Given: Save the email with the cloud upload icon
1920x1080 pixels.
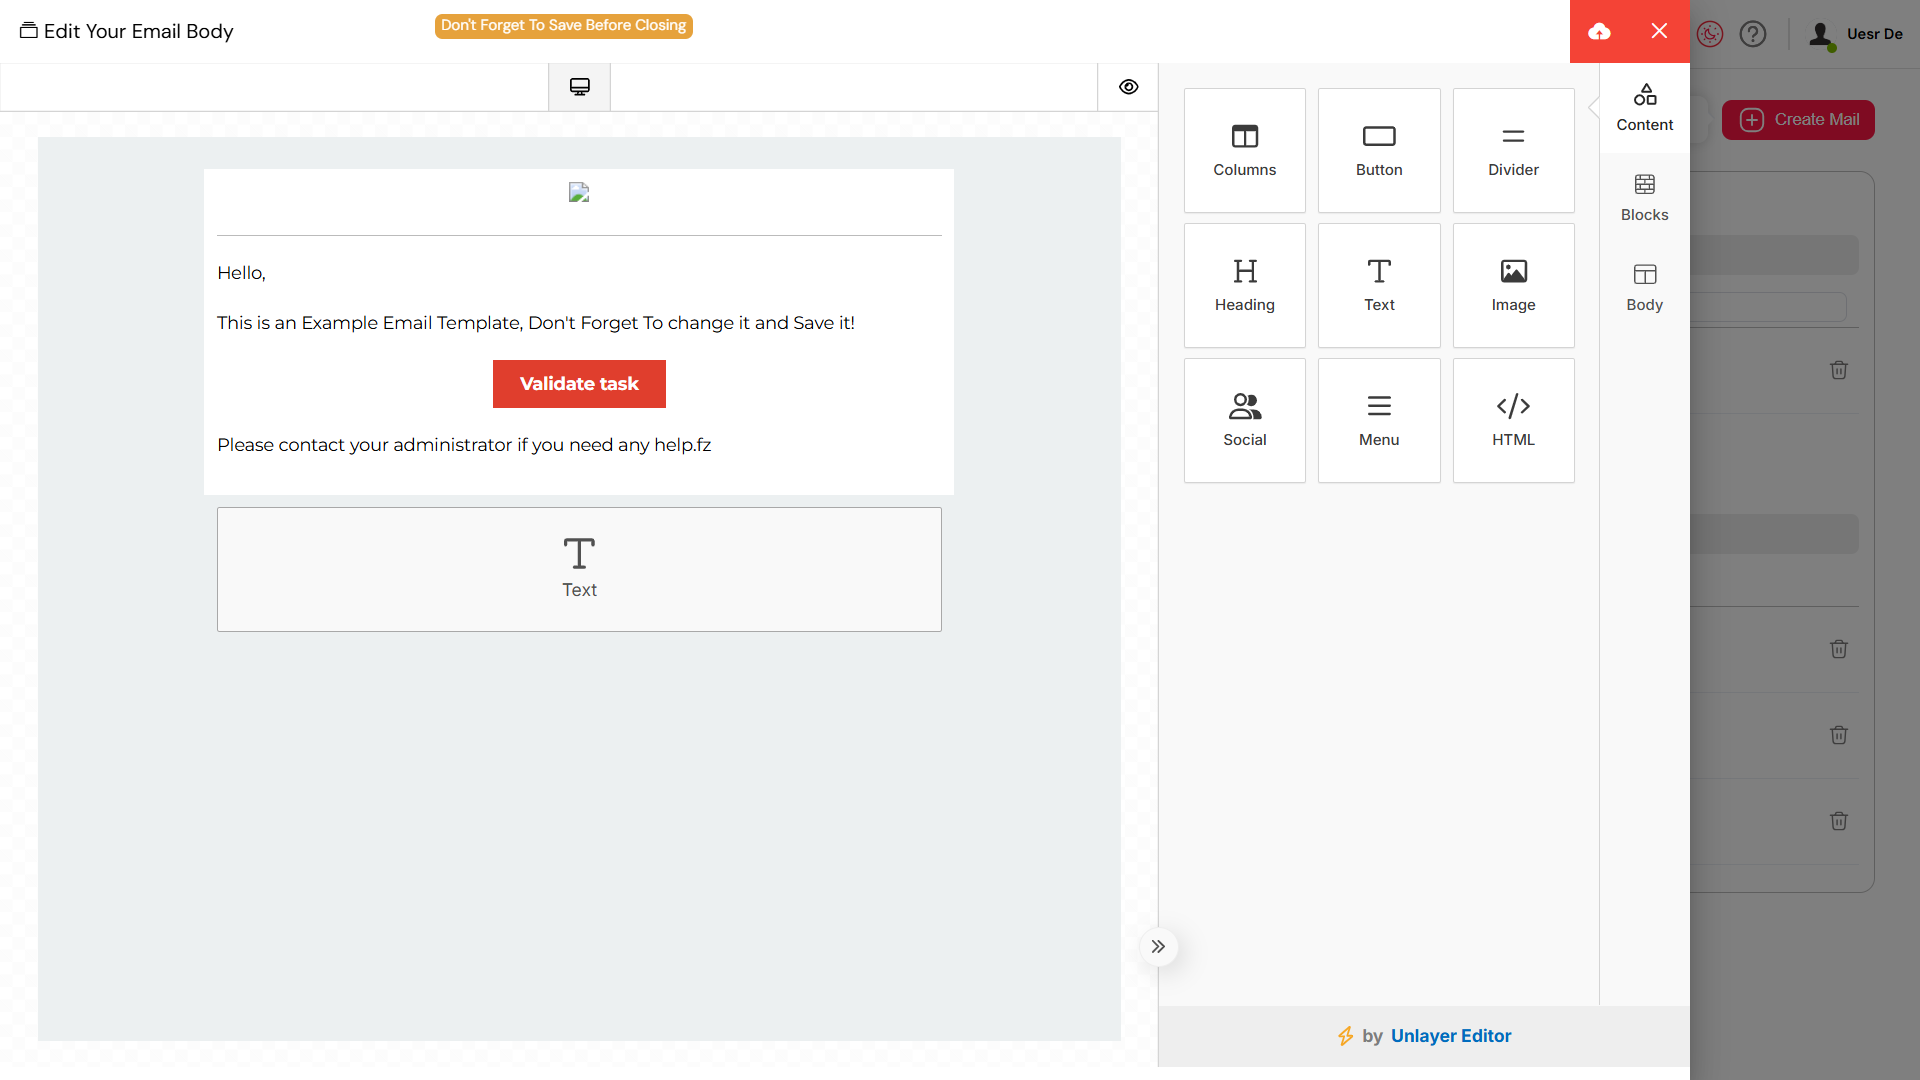Looking at the screenshot, I should click(1600, 31).
